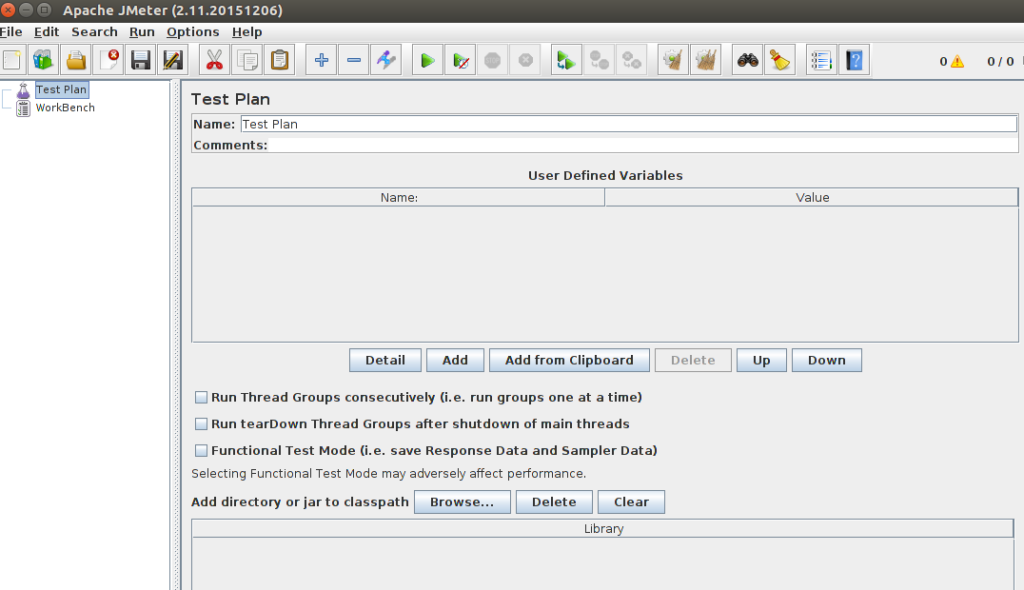Click the warning triangle error indicator

(x=957, y=61)
